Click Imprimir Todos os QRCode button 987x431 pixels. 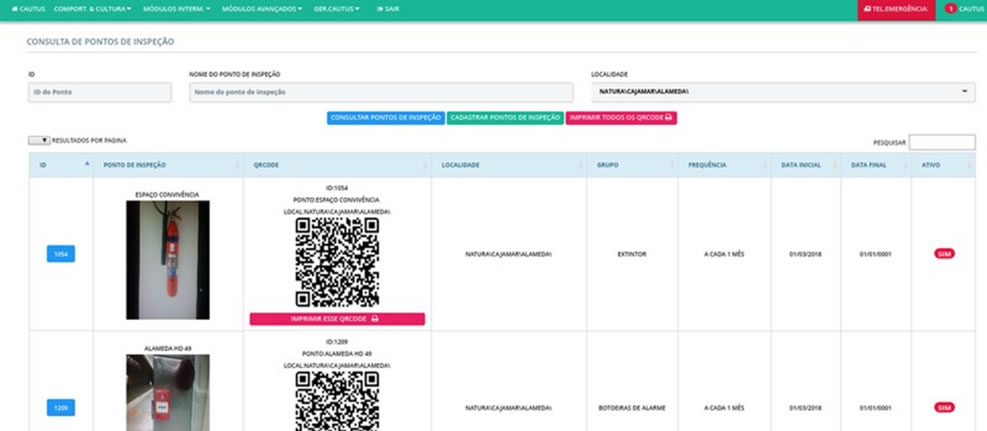(x=621, y=118)
